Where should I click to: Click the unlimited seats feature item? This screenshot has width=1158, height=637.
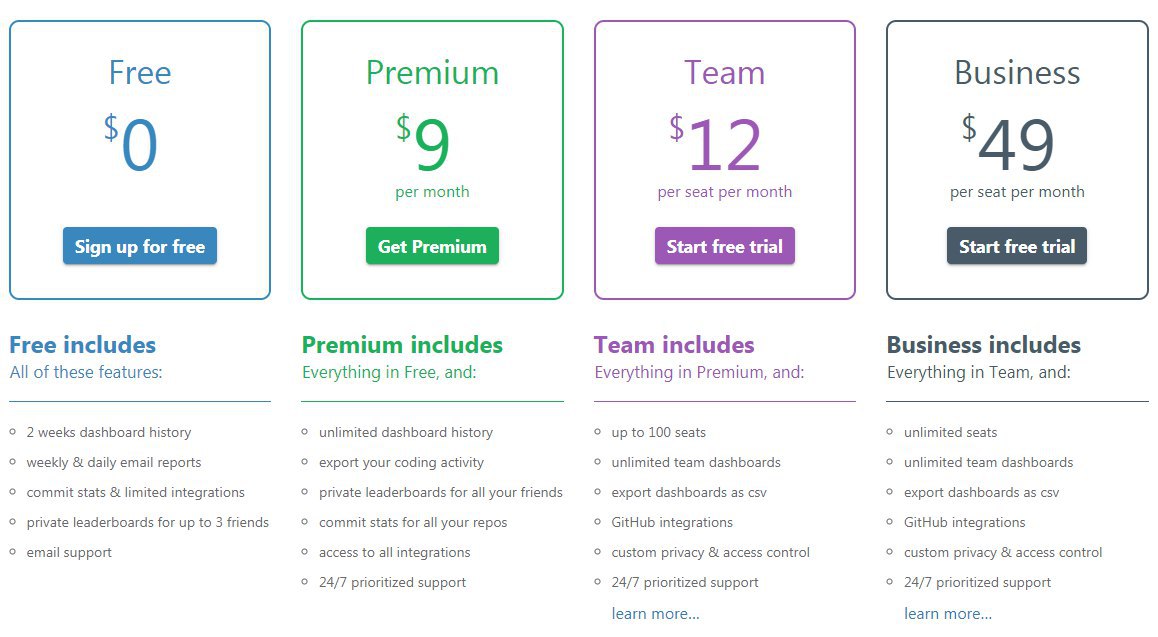pyautogui.click(x=950, y=433)
